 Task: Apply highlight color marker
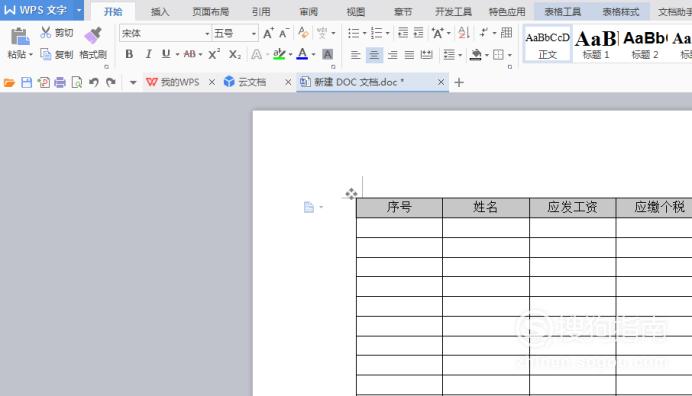(279, 54)
